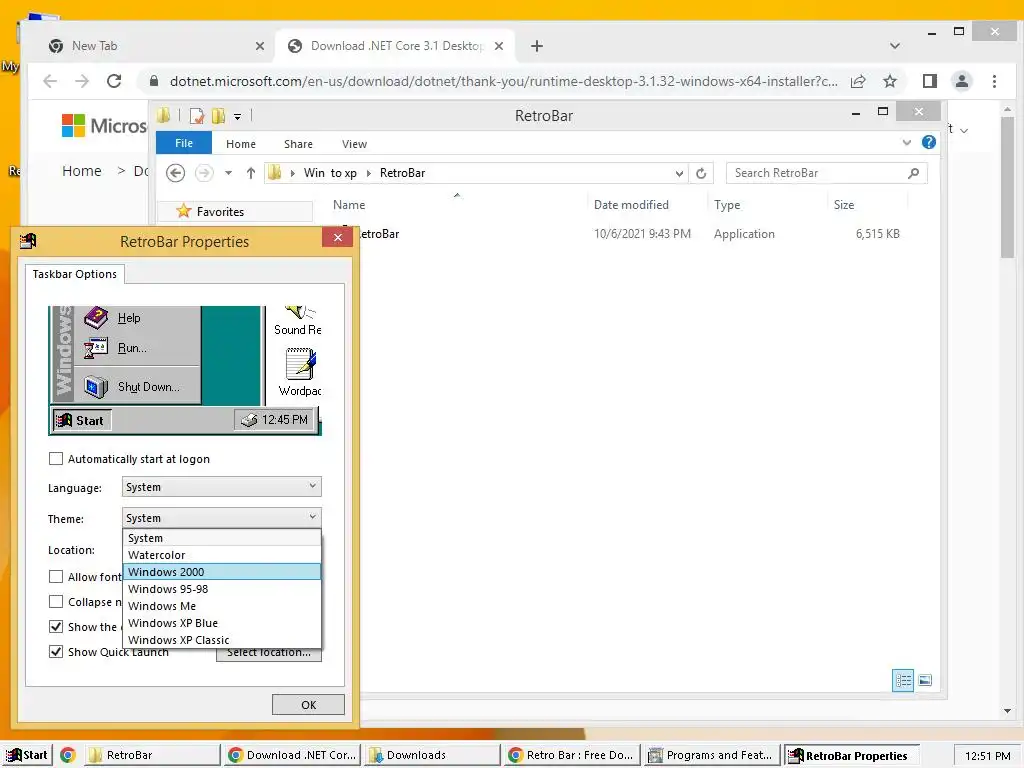Click the new folder icon in quick access toolbar
1024x768 pixels.
[219, 116]
